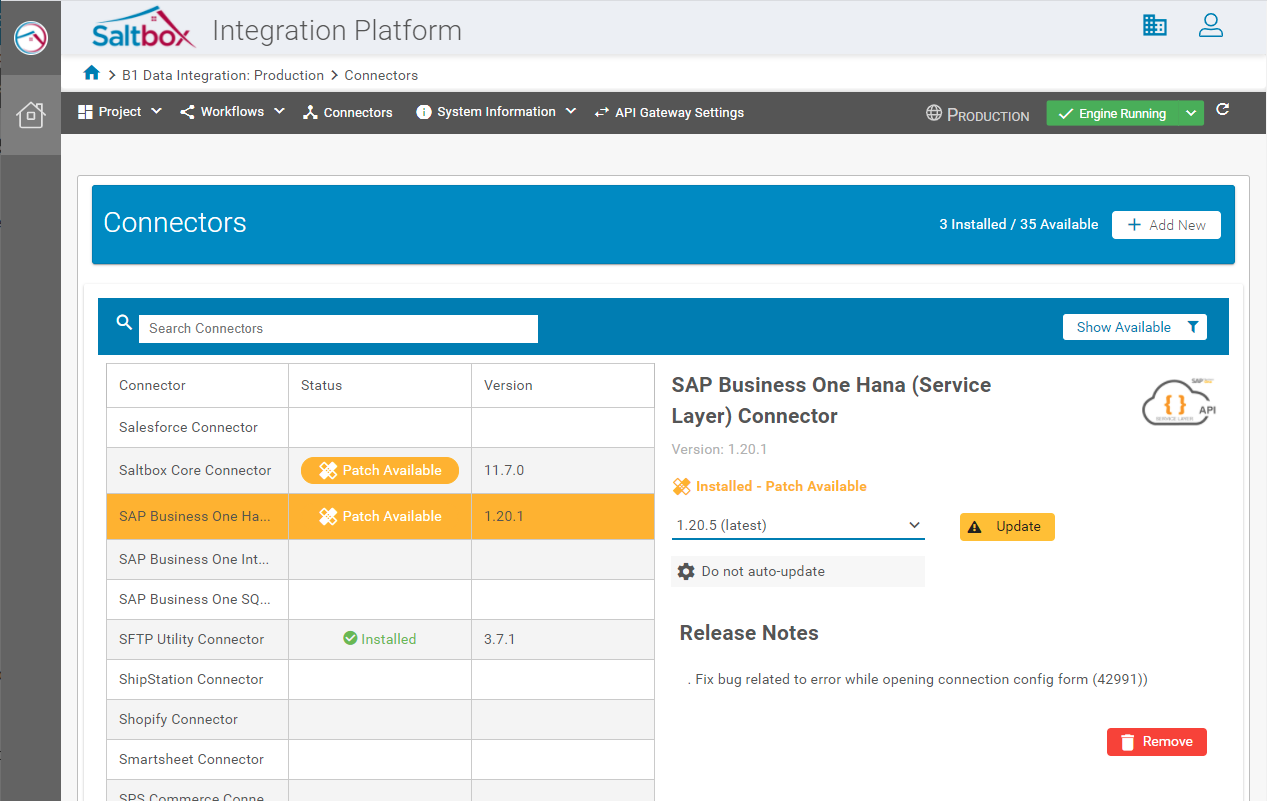Click version 11.7.0 in the table

pyautogui.click(x=504, y=470)
